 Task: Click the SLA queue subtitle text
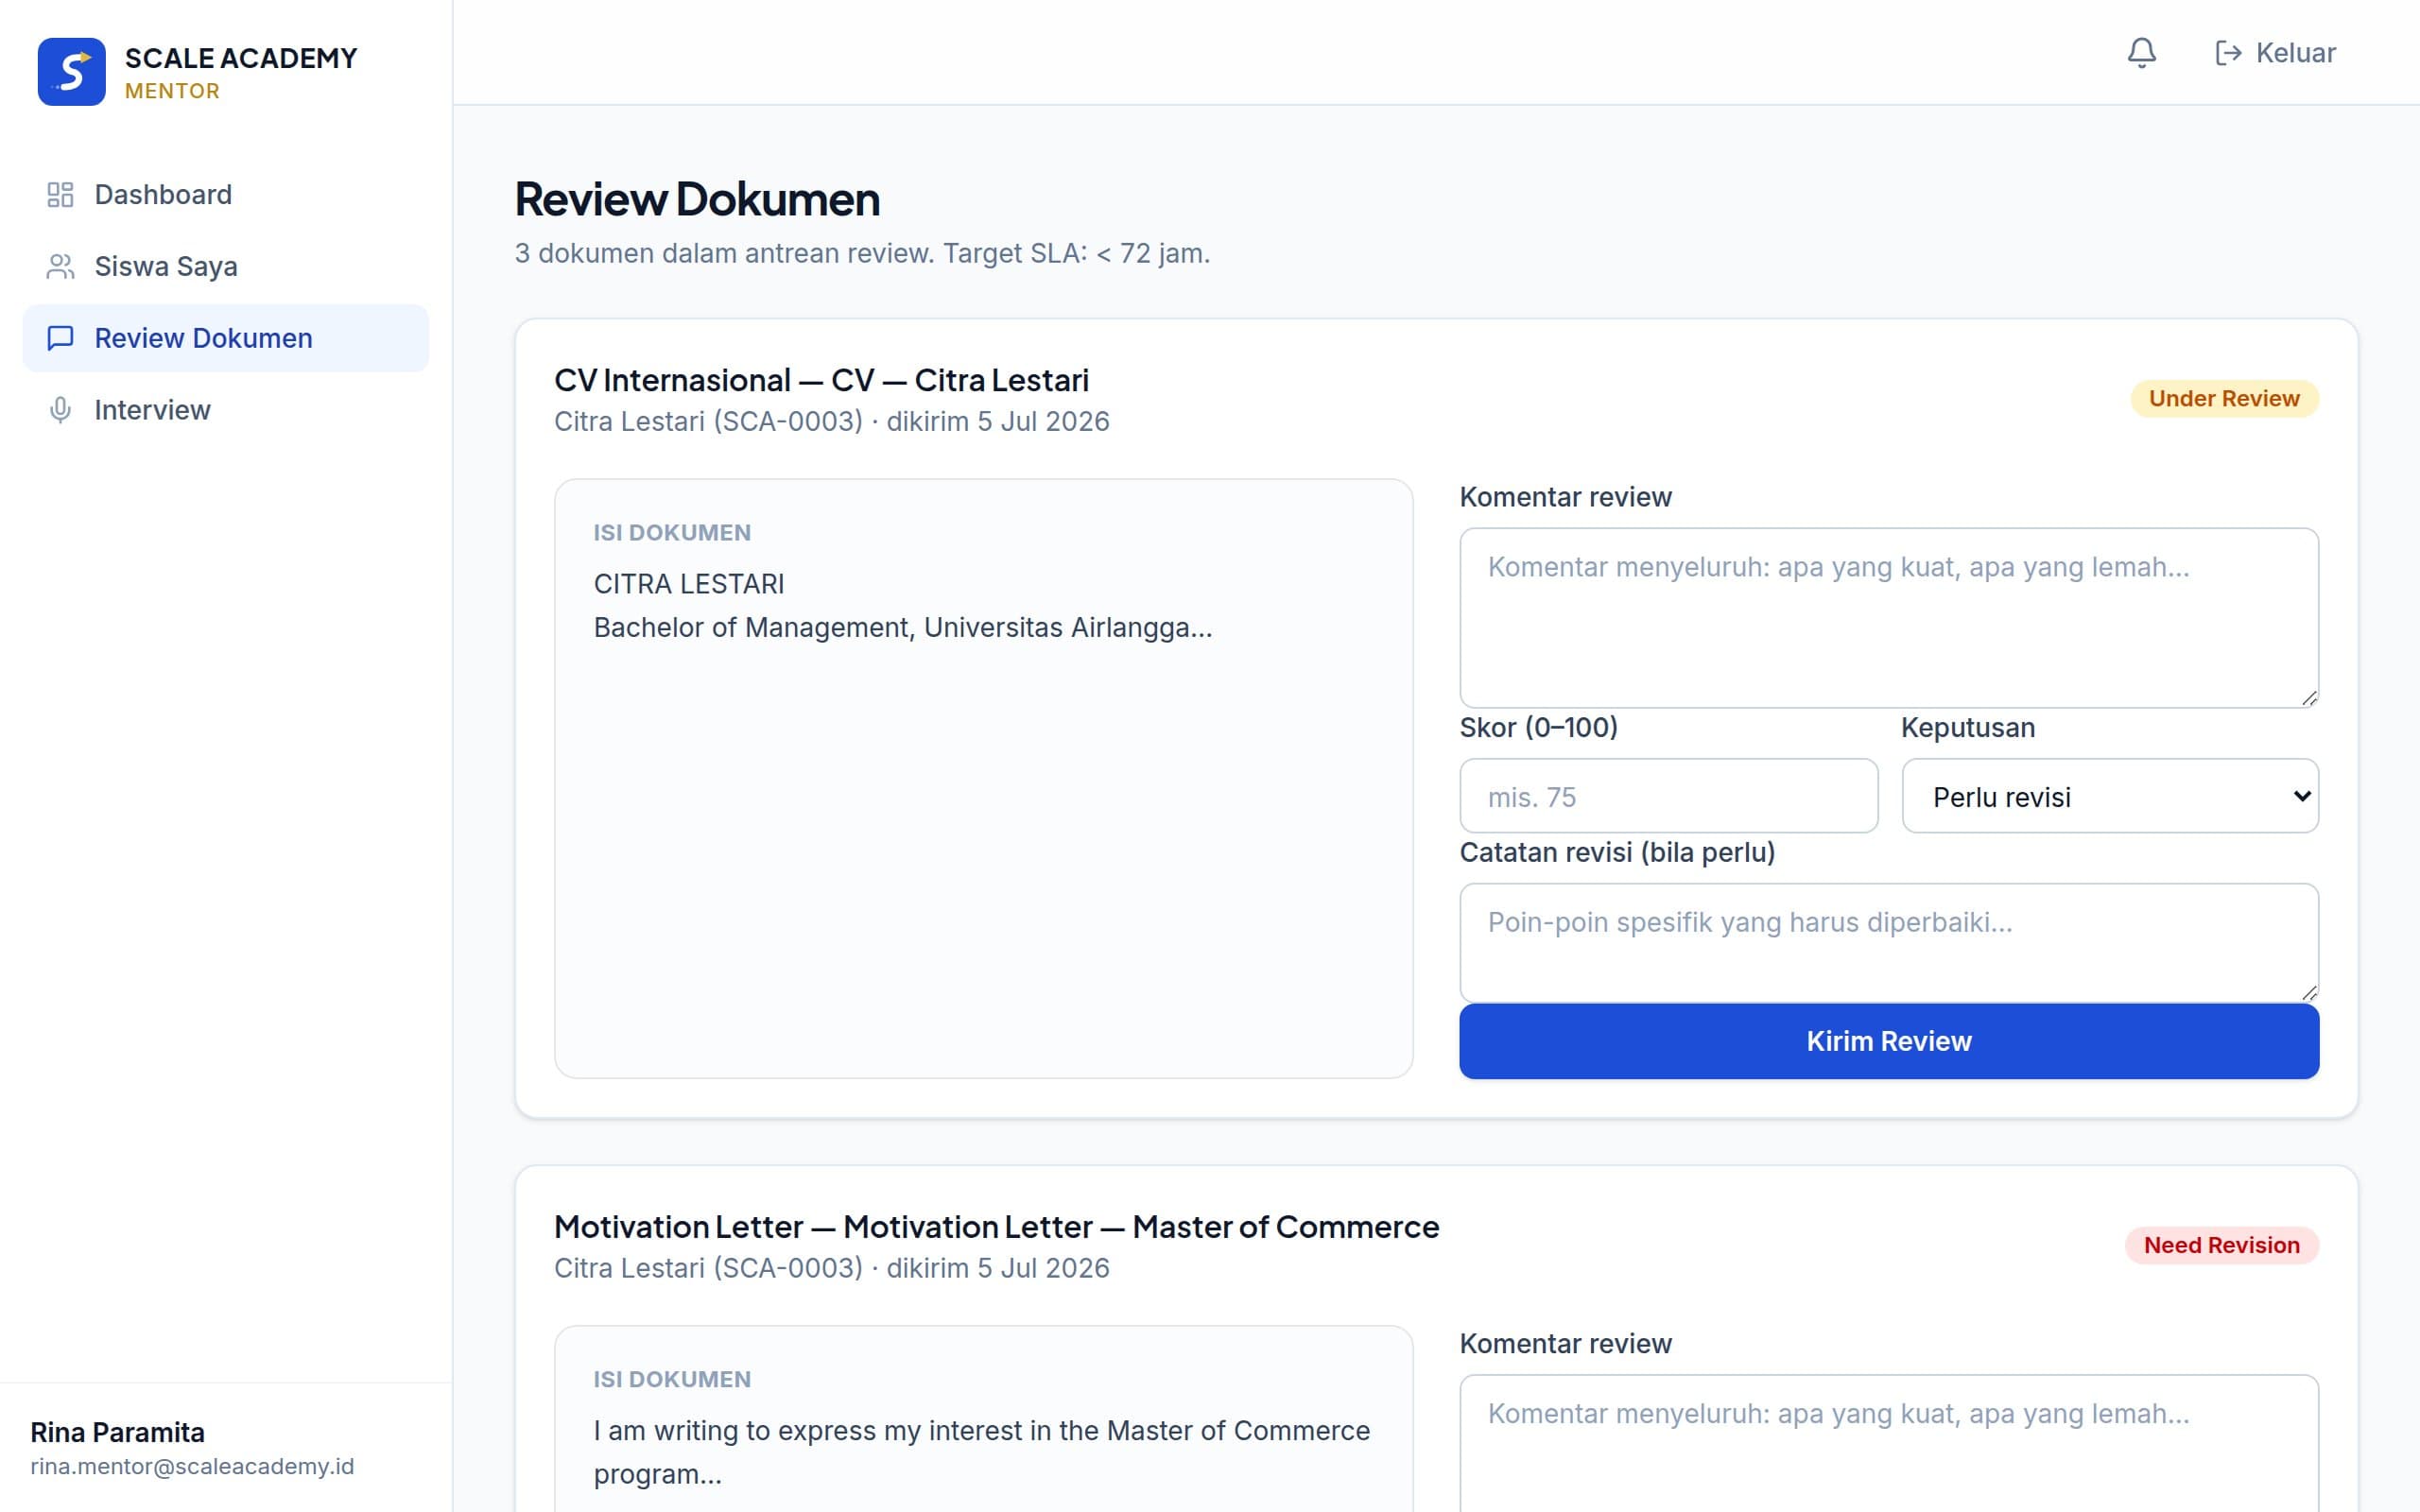(862, 253)
